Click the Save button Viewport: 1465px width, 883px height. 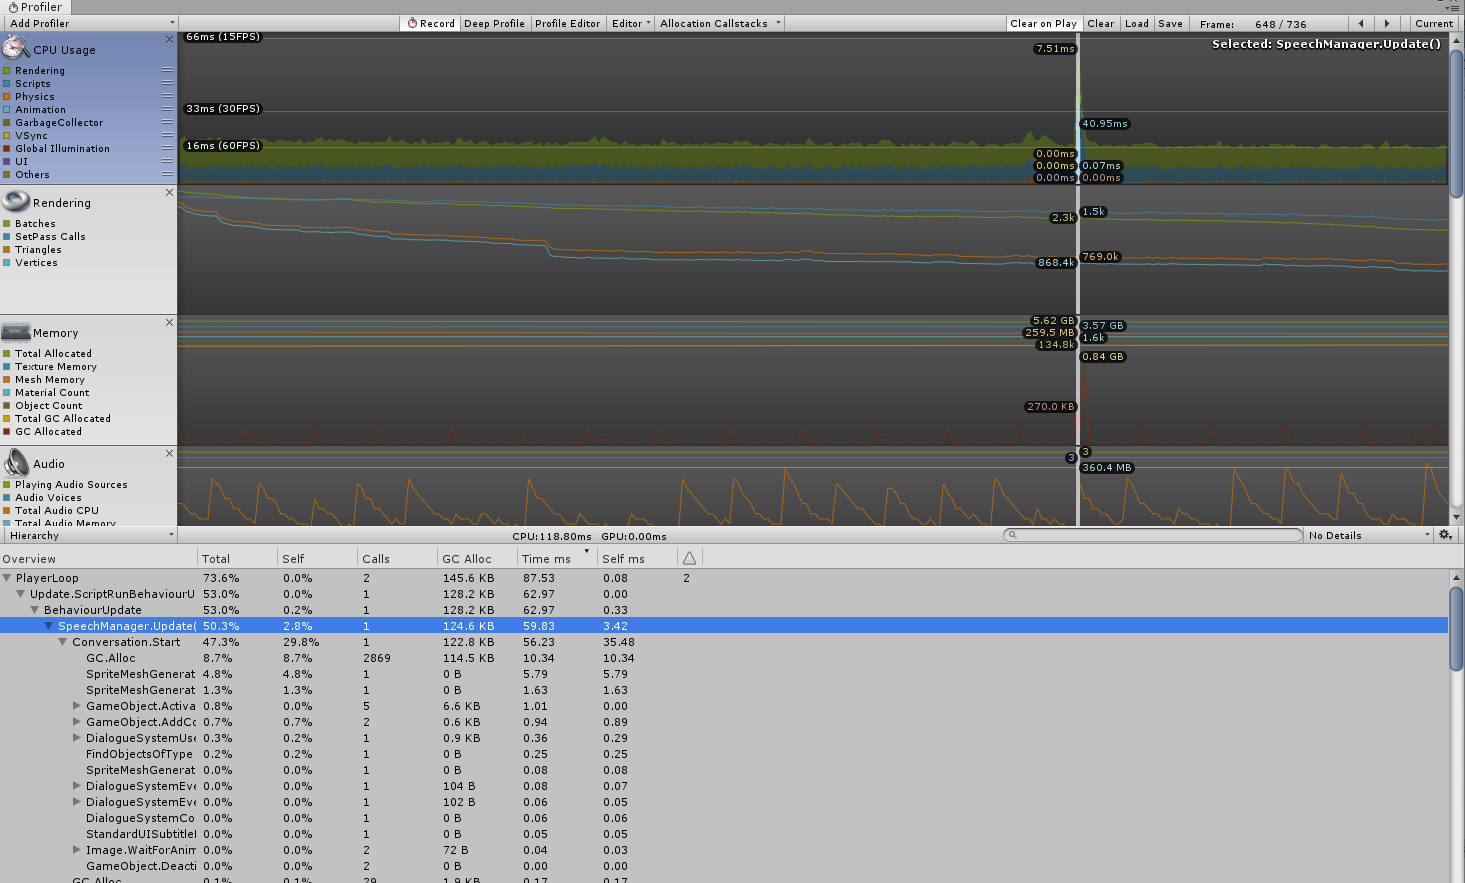tap(1170, 23)
